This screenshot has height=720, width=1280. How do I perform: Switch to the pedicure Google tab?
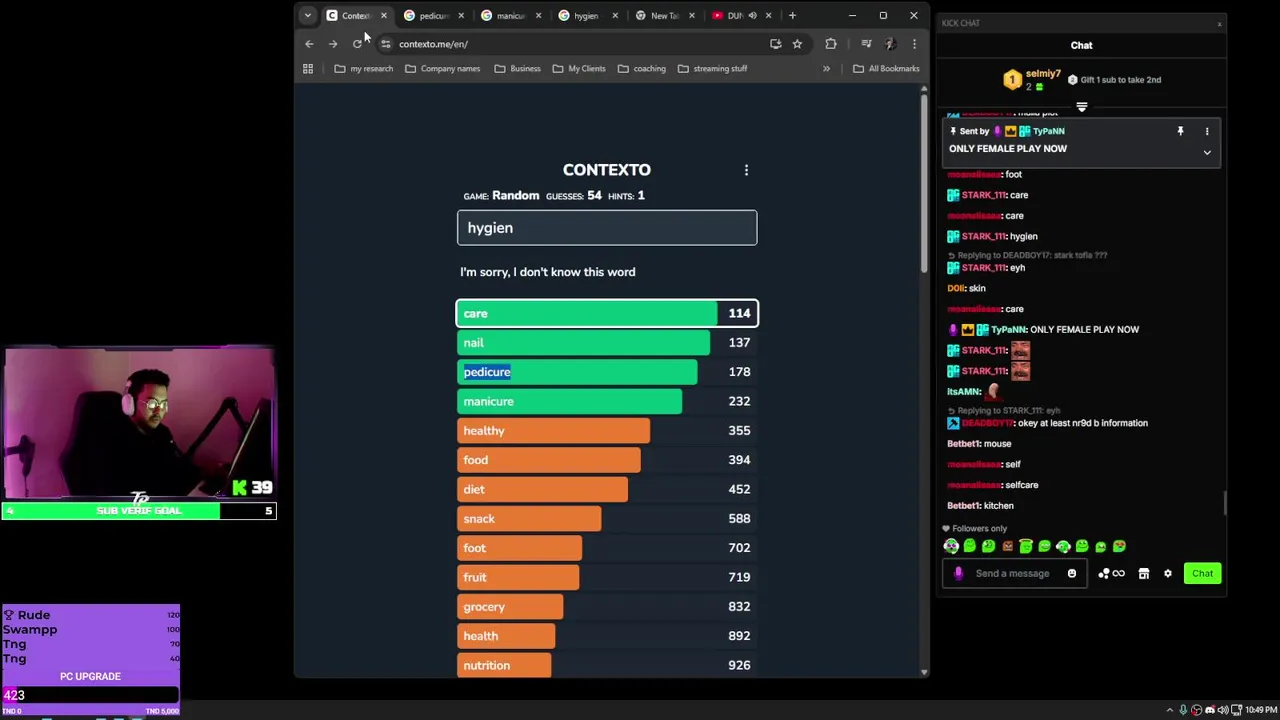[433, 15]
